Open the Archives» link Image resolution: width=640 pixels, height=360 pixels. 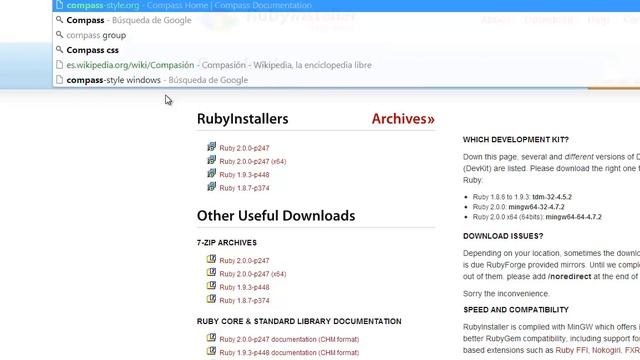[x=403, y=119]
